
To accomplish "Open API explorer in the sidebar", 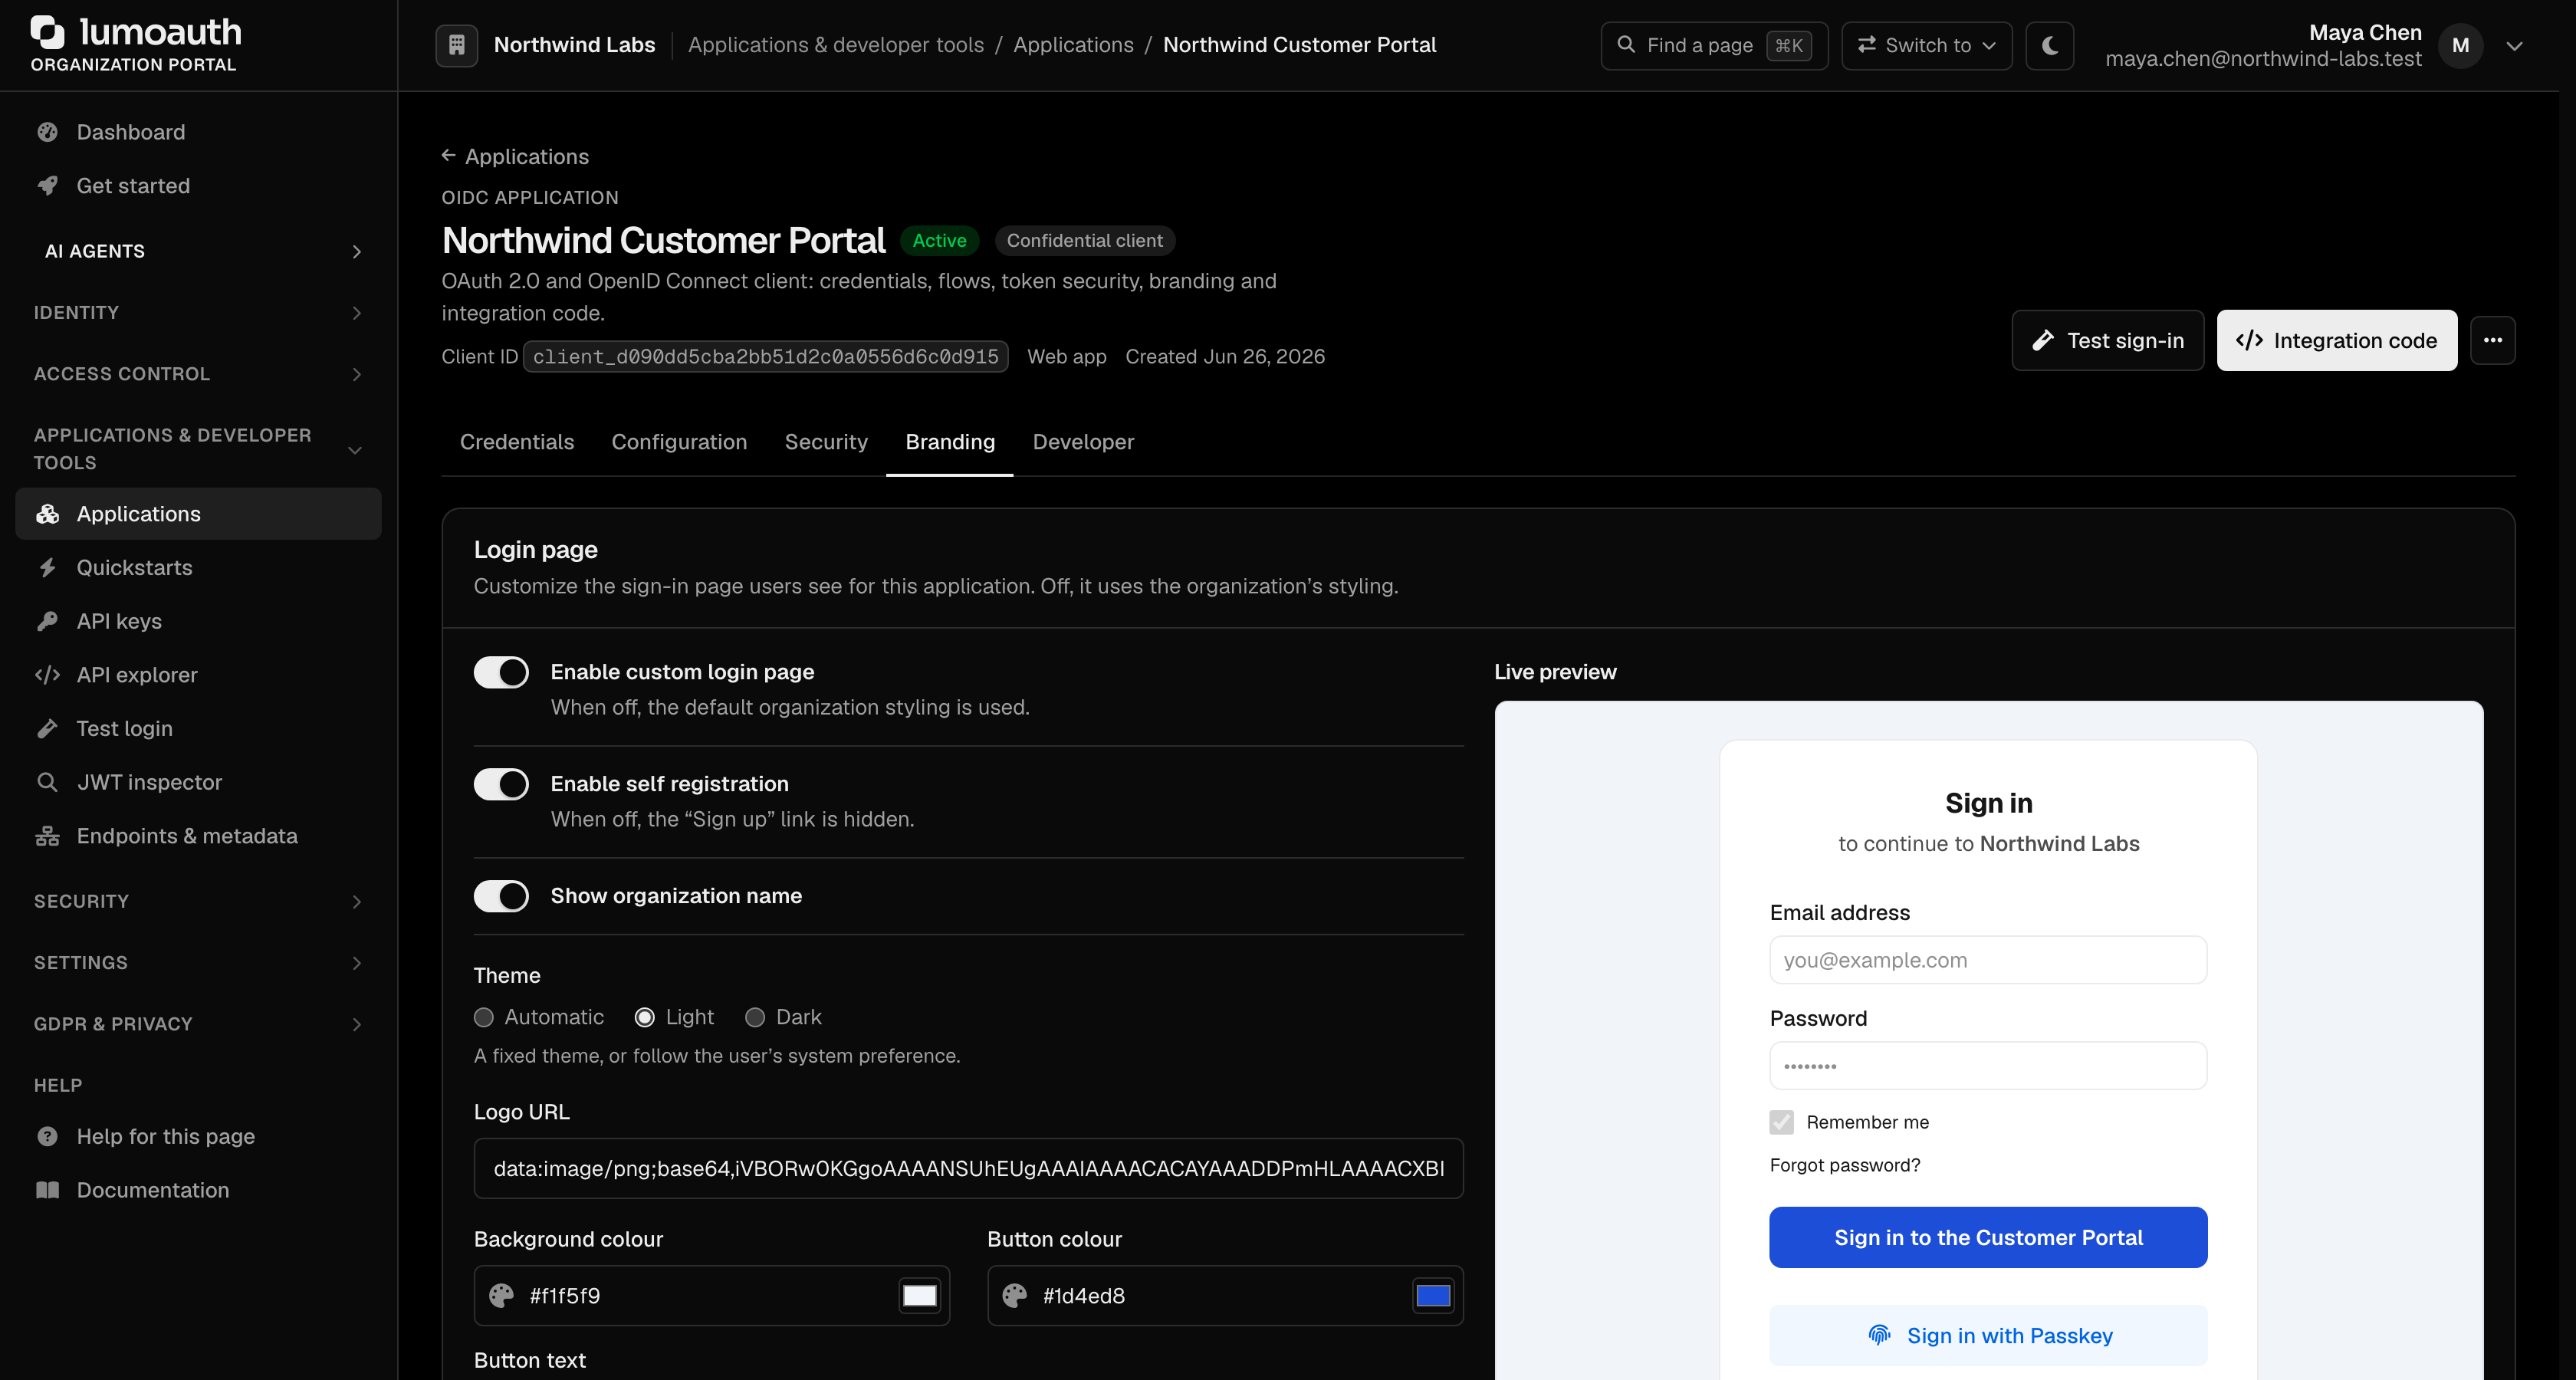I will [x=198, y=675].
